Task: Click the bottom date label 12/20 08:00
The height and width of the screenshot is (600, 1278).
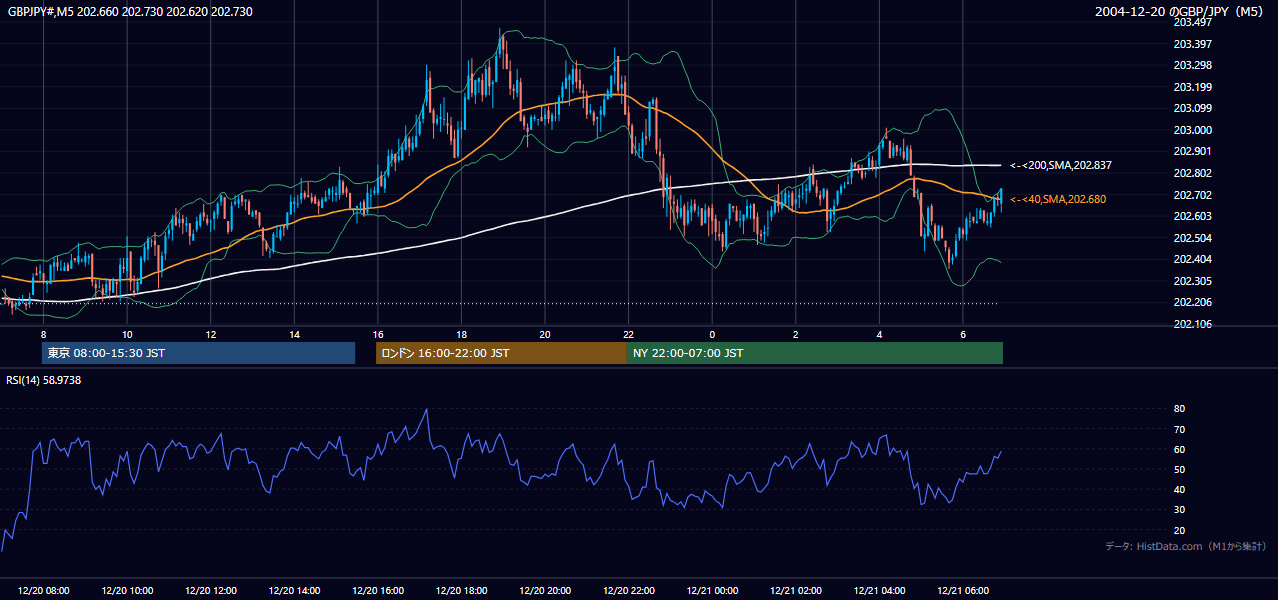Action: (43, 591)
